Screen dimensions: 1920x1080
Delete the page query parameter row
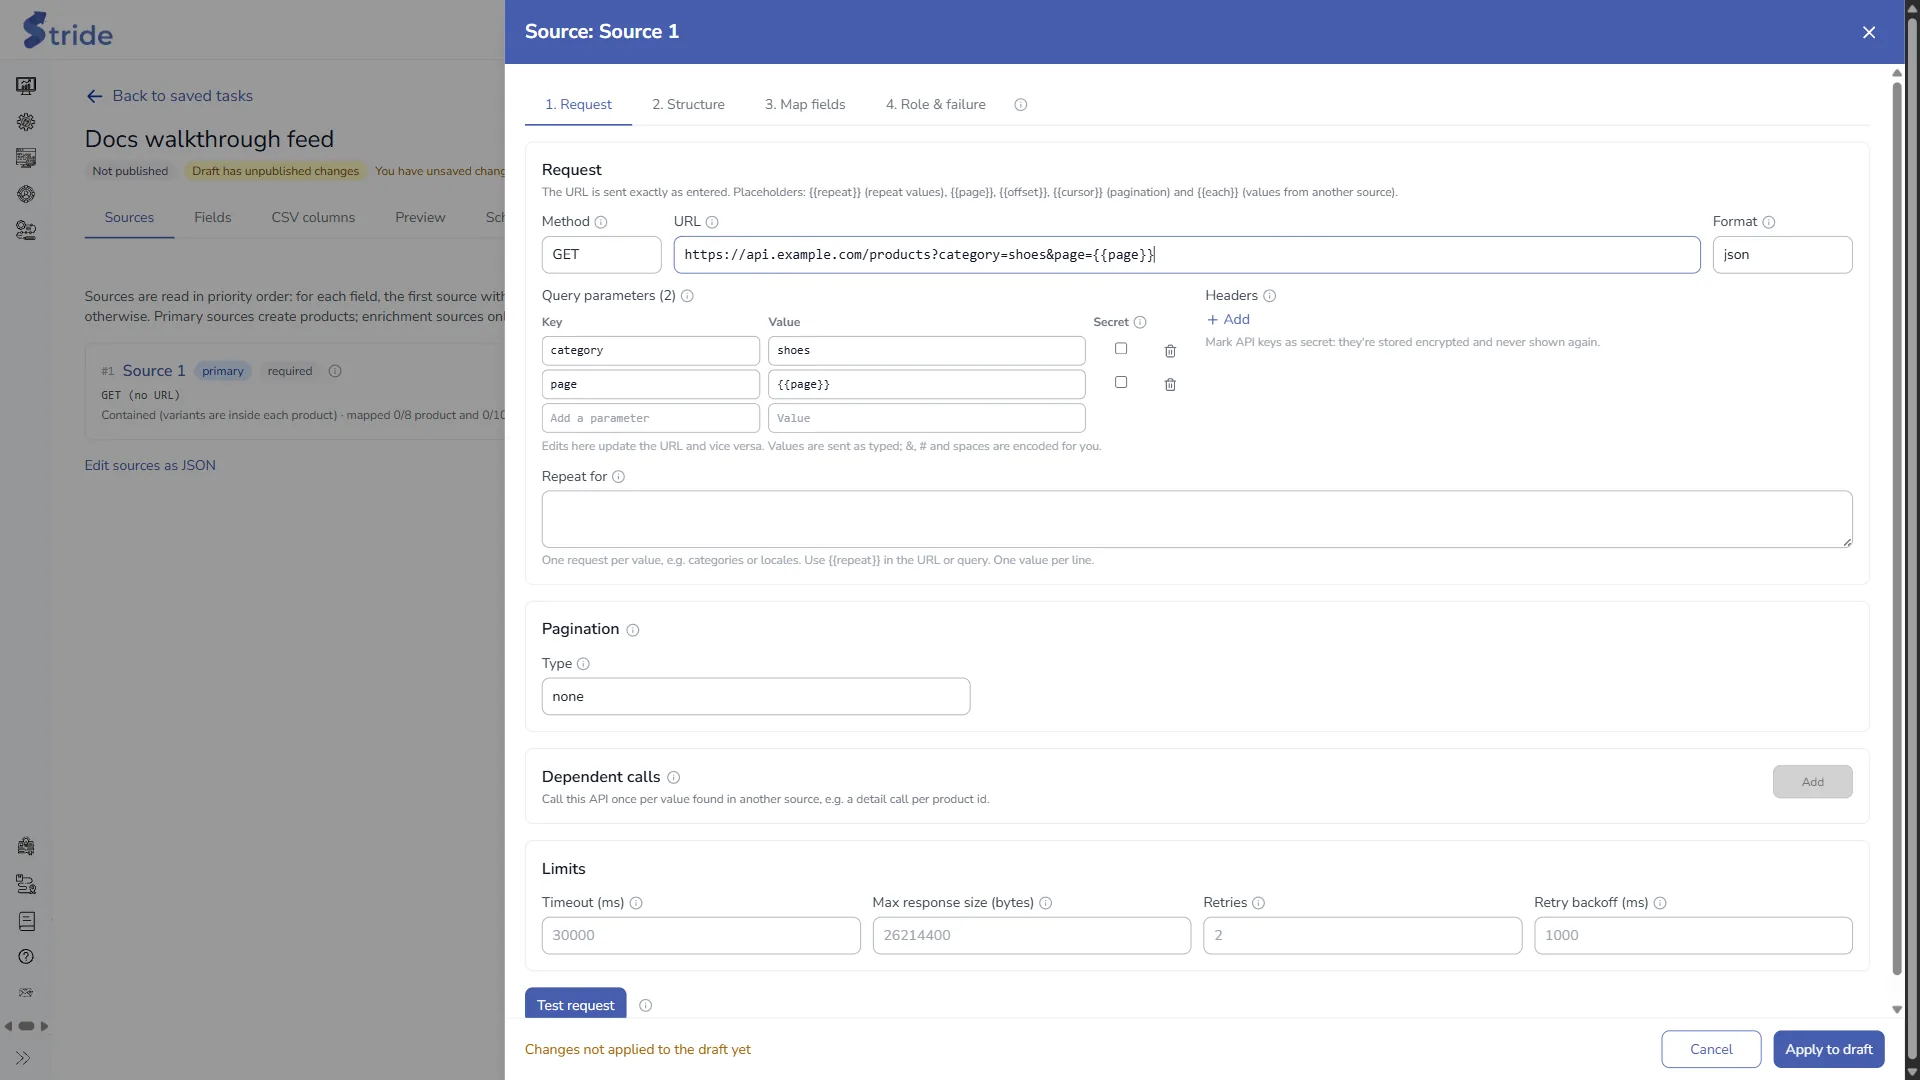(x=1170, y=385)
